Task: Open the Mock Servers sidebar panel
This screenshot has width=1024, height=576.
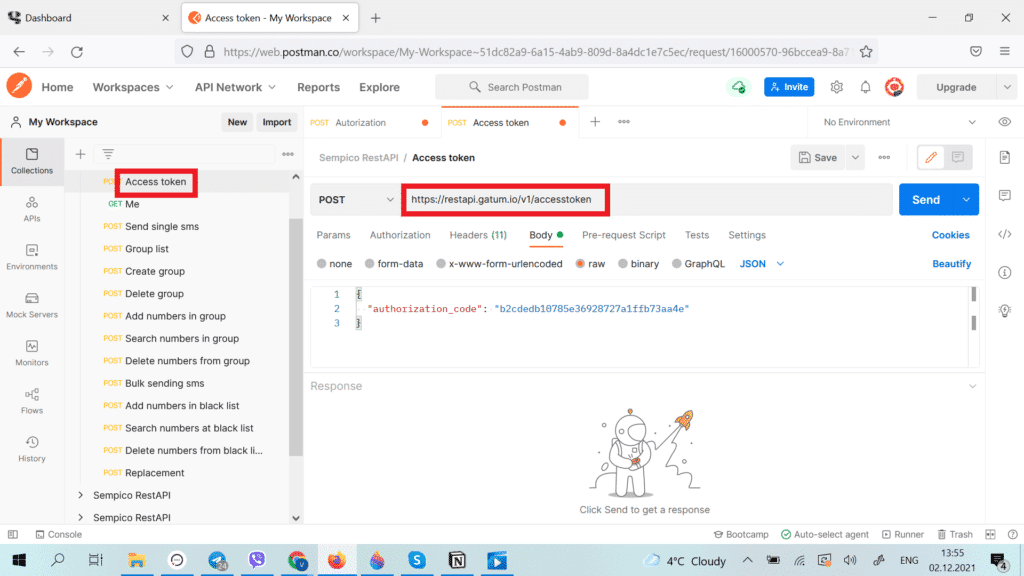Action: pyautogui.click(x=31, y=305)
